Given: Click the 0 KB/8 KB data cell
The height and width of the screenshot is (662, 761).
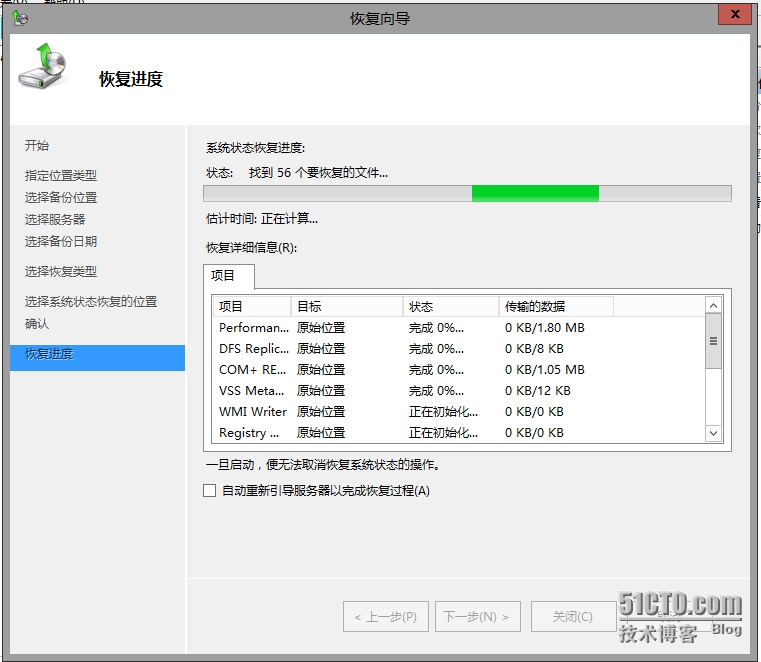Looking at the screenshot, I should pos(534,349).
